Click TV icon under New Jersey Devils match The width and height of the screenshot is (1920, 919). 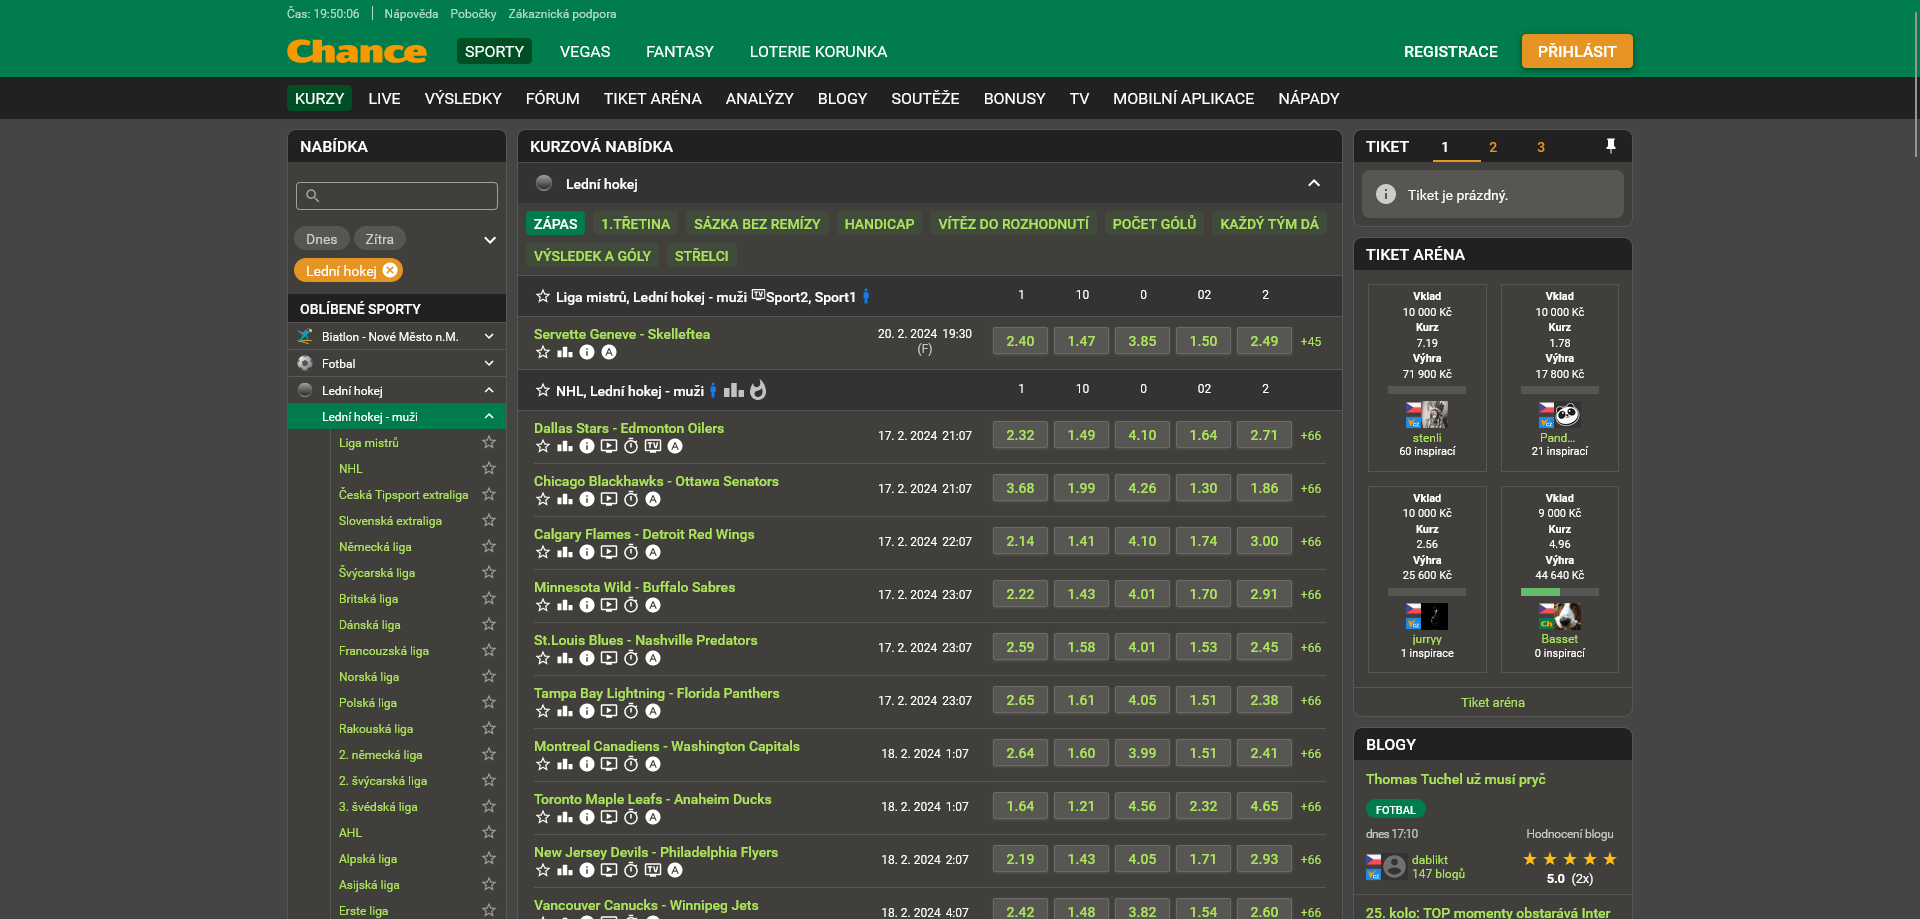[x=653, y=870]
